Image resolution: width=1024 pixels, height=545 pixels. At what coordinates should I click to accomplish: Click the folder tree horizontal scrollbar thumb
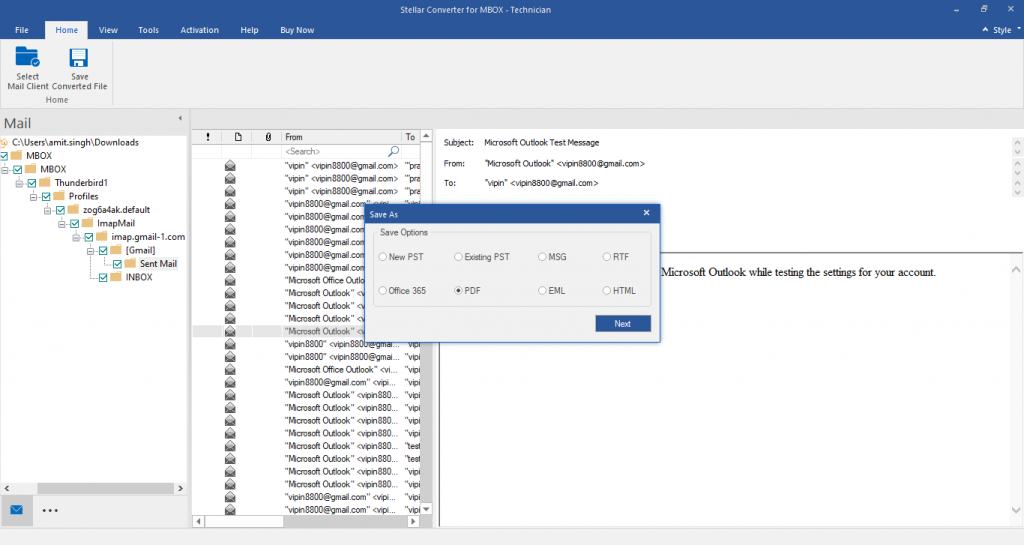(x=105, y=488)
